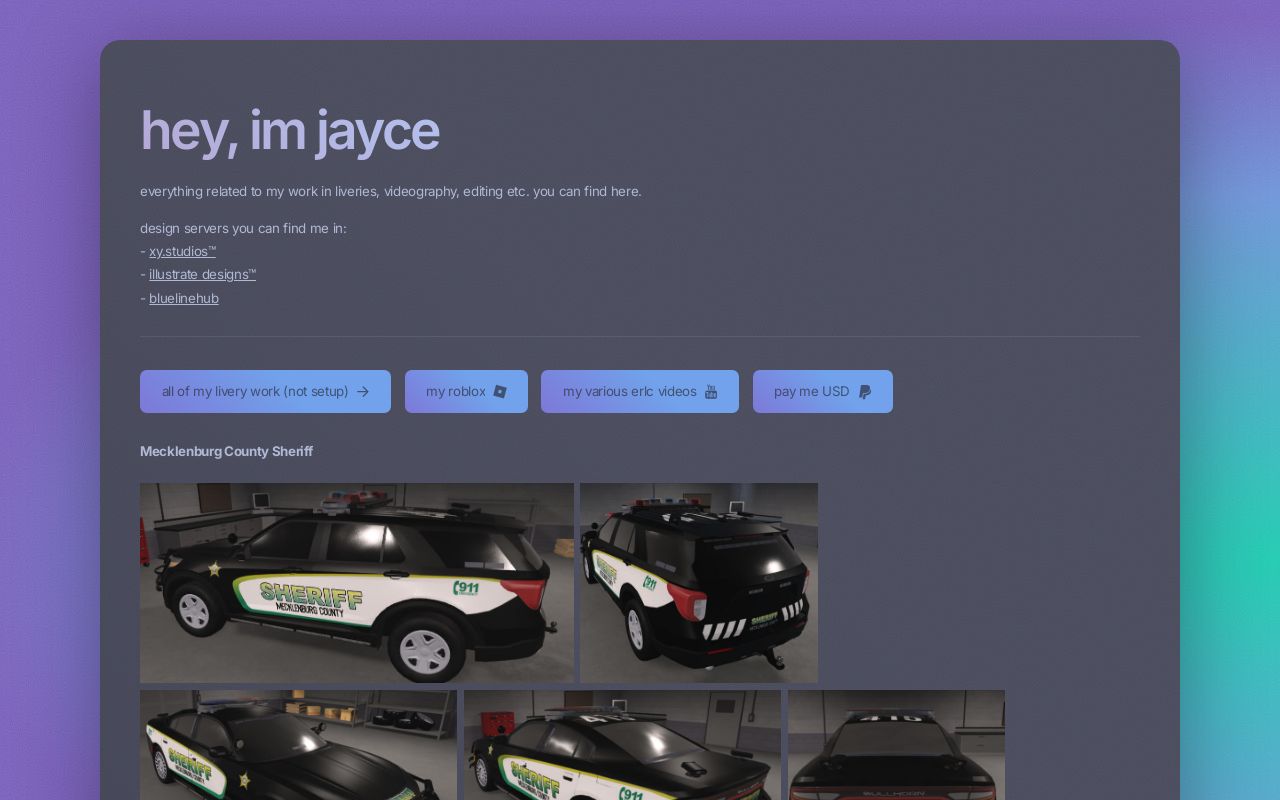Click the intro text about livery work
Screen dimensions: 1280x800
click(390, 191)
